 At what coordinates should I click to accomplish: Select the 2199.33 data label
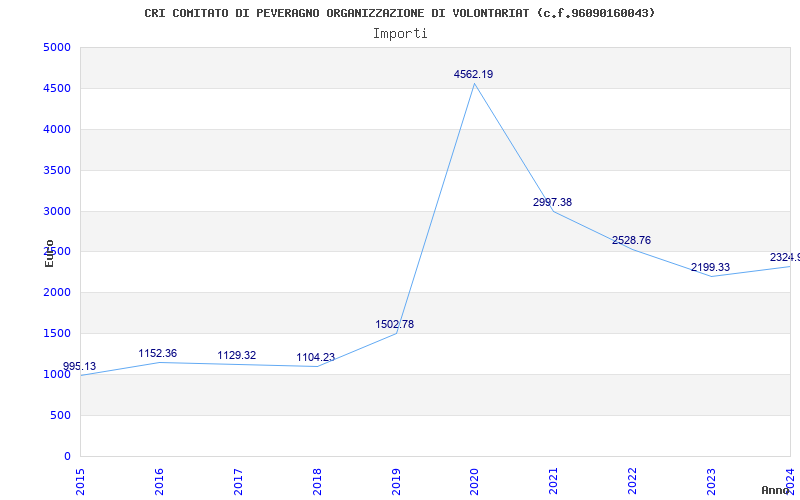(x=710, y=267)
